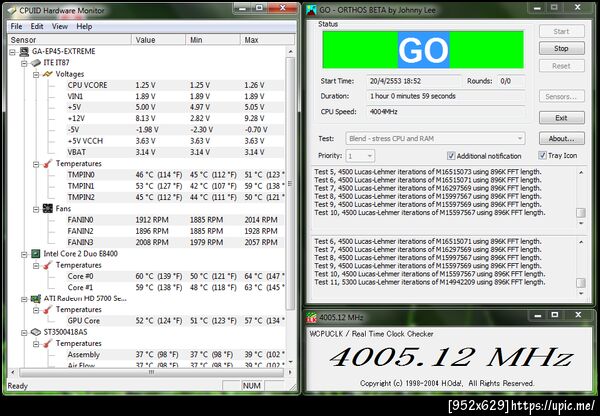
Task: Click the Hardware Monitor vertical scrollbar
Action: (290, 184)
